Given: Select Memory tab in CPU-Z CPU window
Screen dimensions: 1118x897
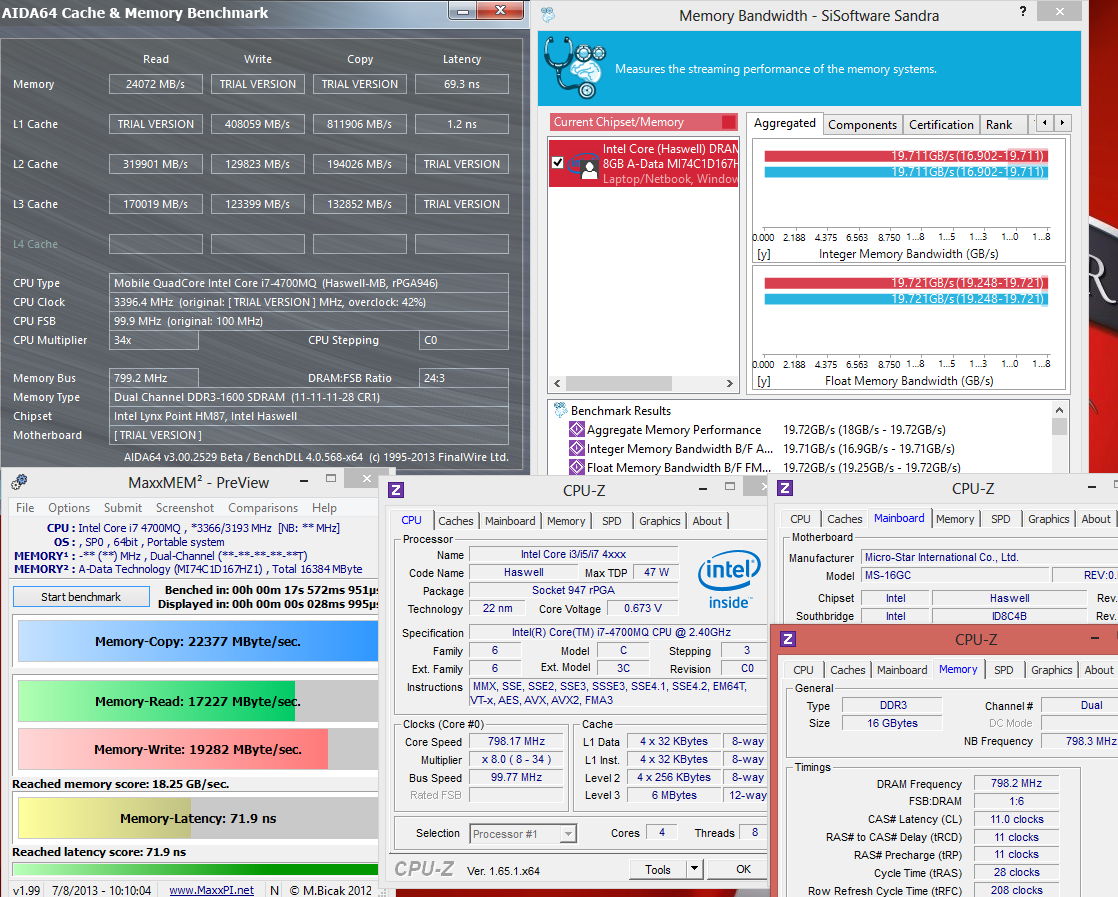Looking at the screenshot, I should (566, 521).
